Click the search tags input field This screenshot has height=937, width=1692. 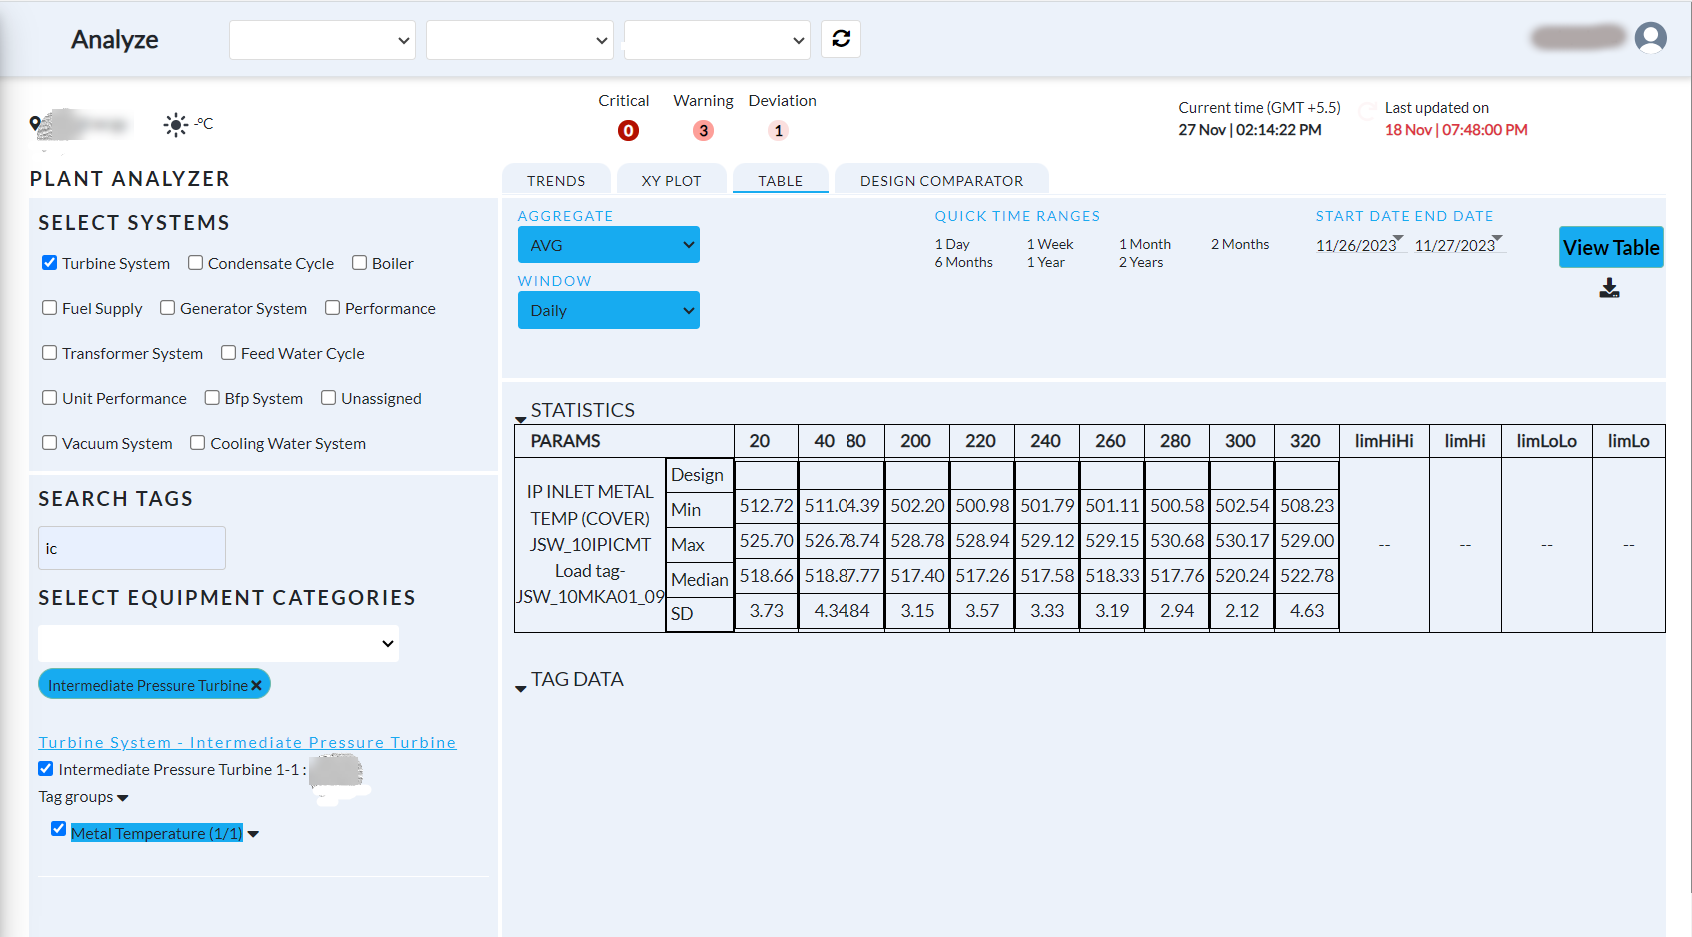pyautogui.click(x=132, y=548)
